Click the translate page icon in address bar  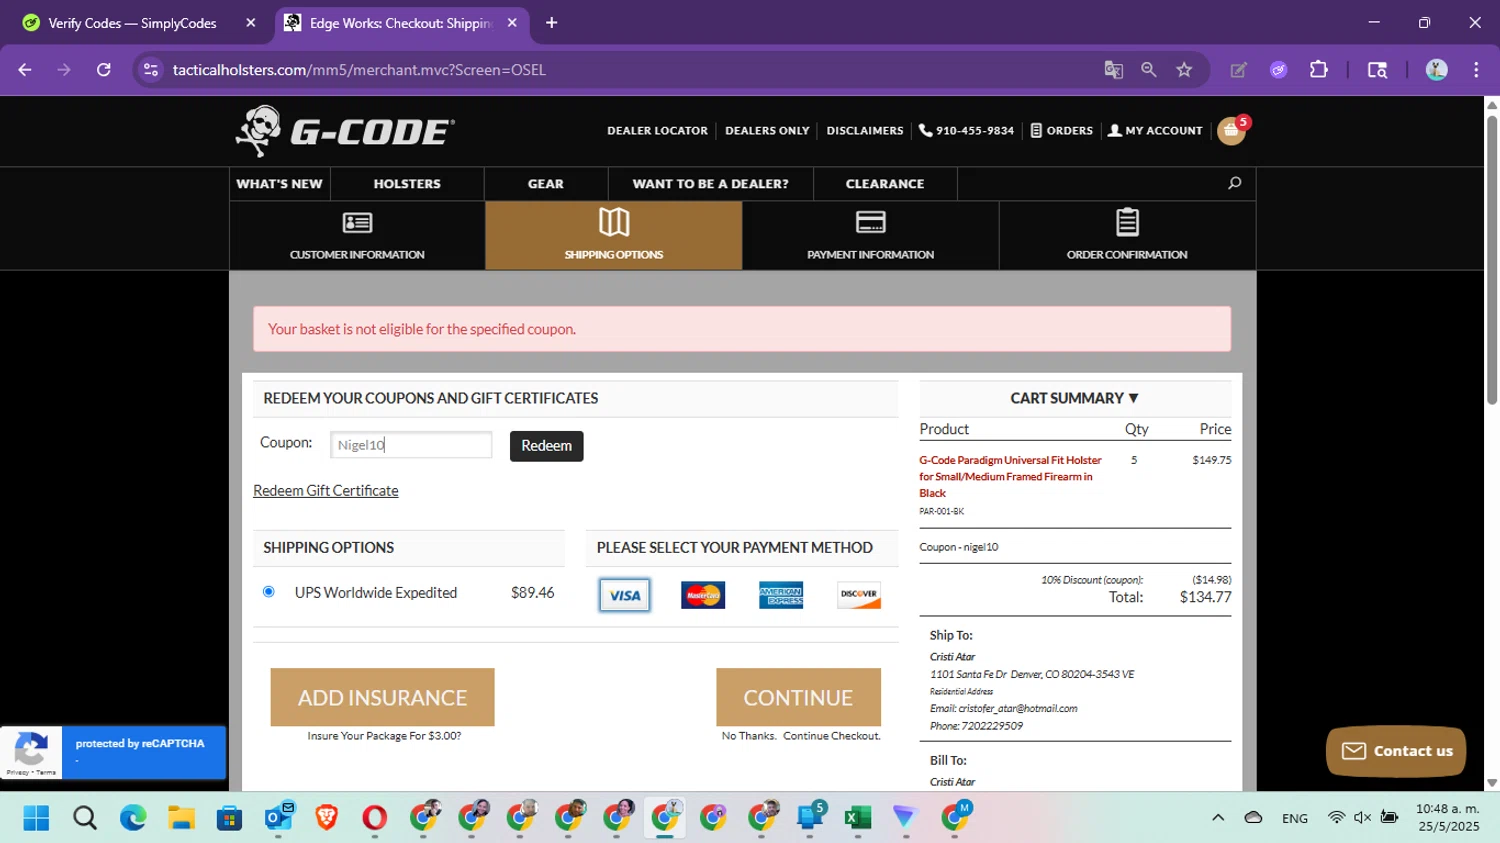(x=1113, y=70)
